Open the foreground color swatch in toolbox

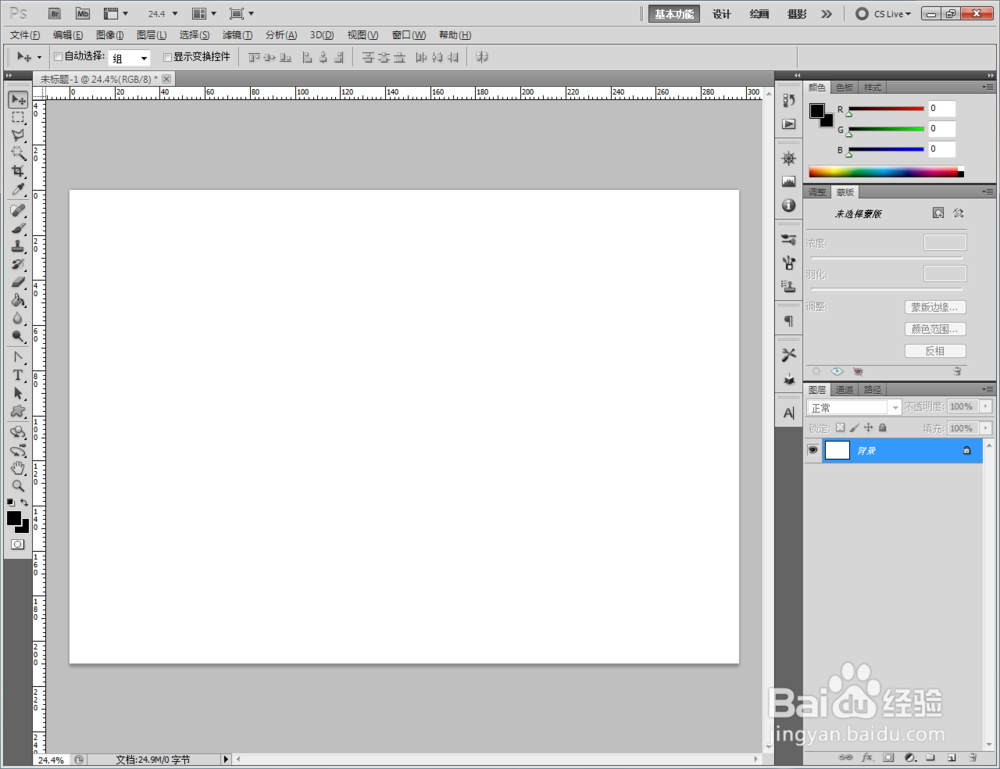[x=13, y=518]
